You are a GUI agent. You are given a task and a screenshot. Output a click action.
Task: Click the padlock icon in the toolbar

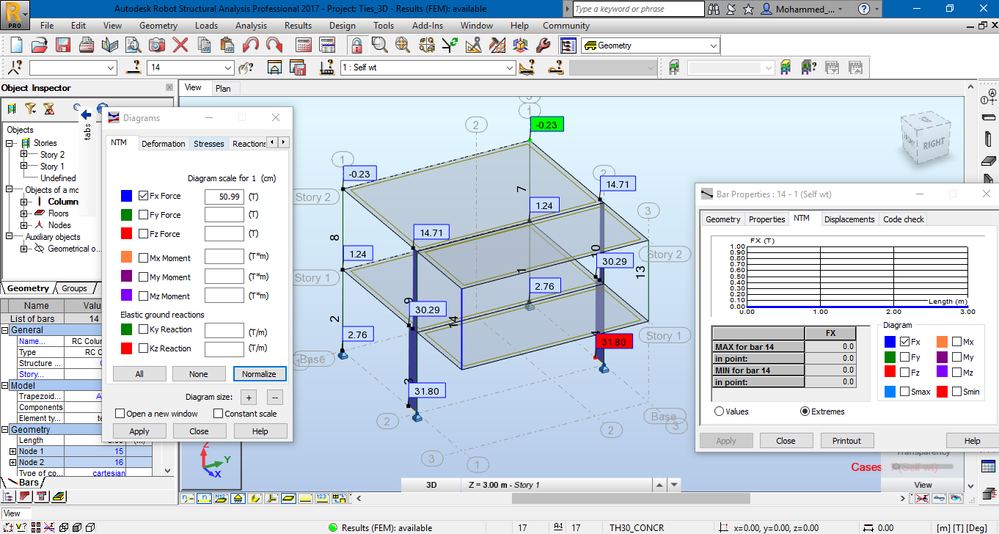[357, 45]
